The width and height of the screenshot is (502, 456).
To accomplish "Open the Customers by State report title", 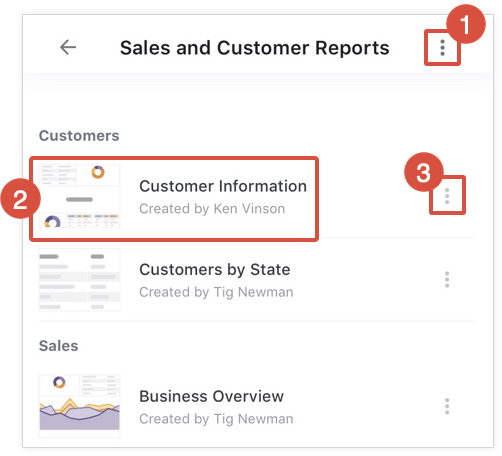I will pos(215,269).
